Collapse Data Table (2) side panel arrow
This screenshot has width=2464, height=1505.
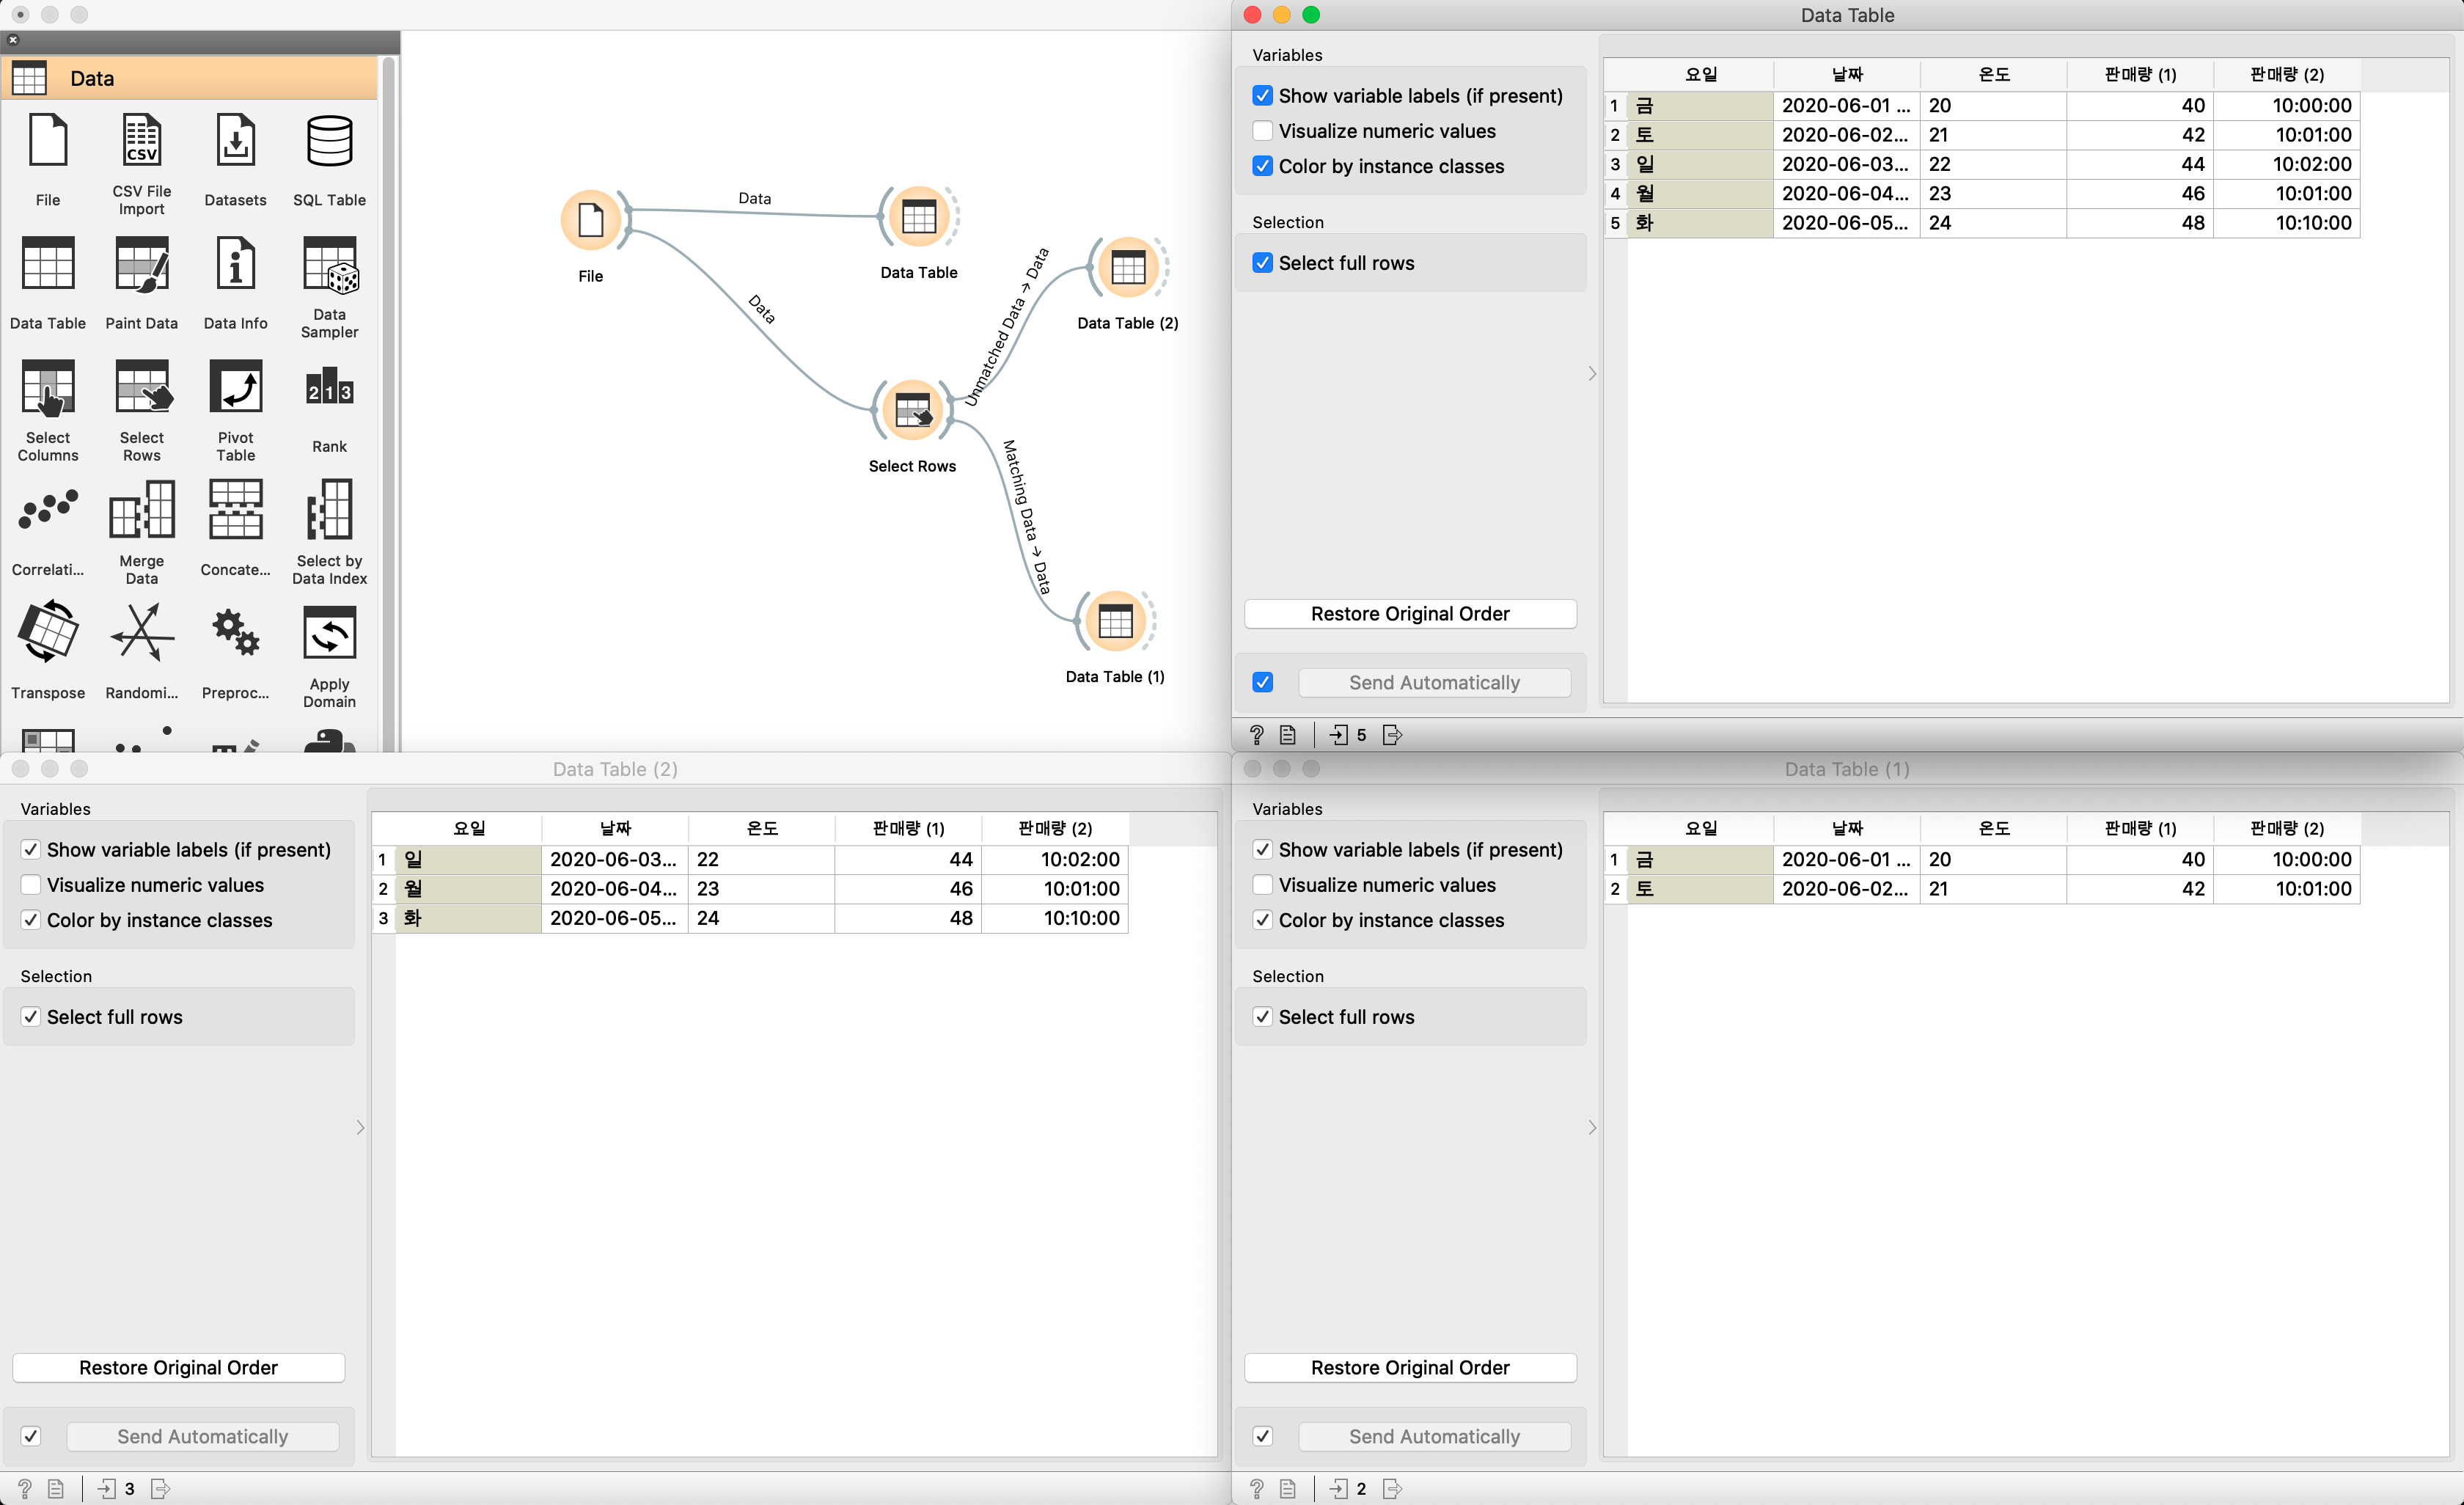pos(360,1128)
